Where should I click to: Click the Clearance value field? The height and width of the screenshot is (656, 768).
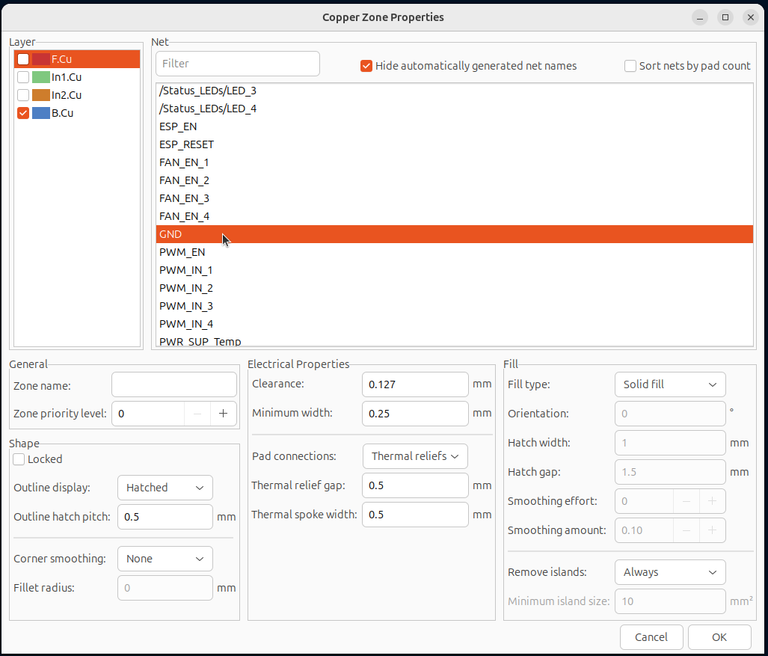tap(415, 385)
